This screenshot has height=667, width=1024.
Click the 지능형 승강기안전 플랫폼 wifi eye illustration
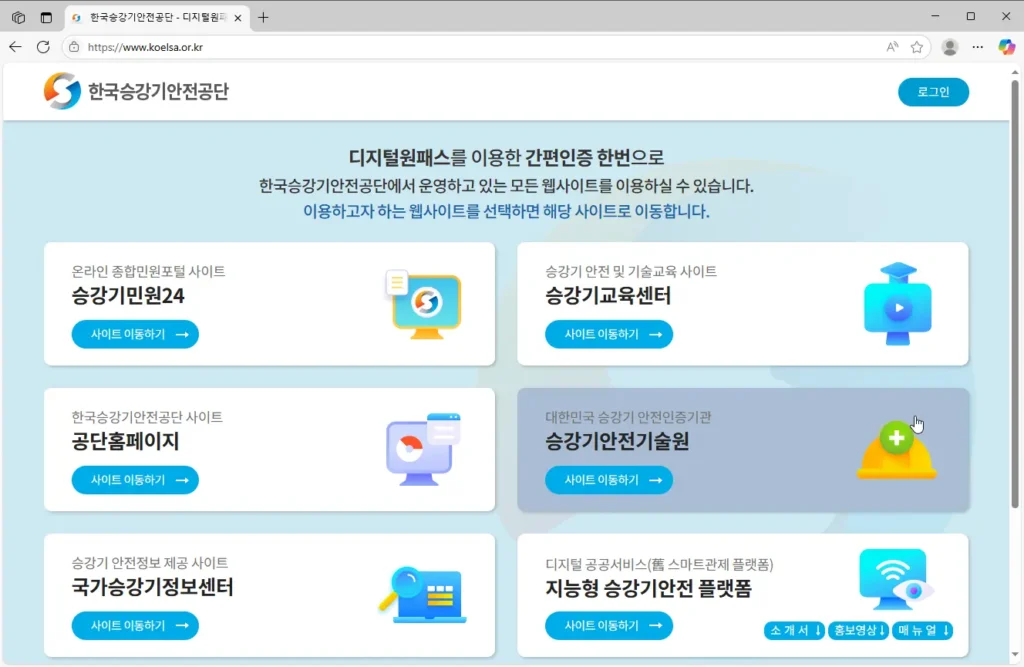(896, 579)
